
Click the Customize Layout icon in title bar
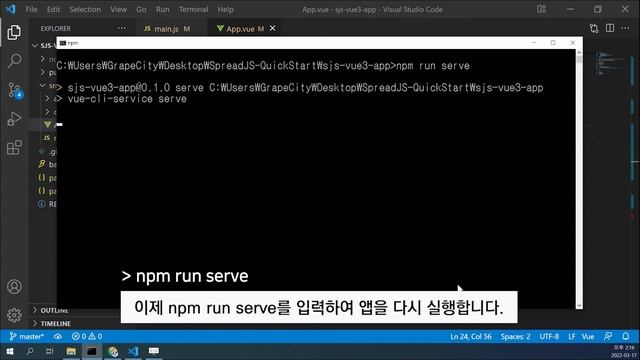(541, 9)
